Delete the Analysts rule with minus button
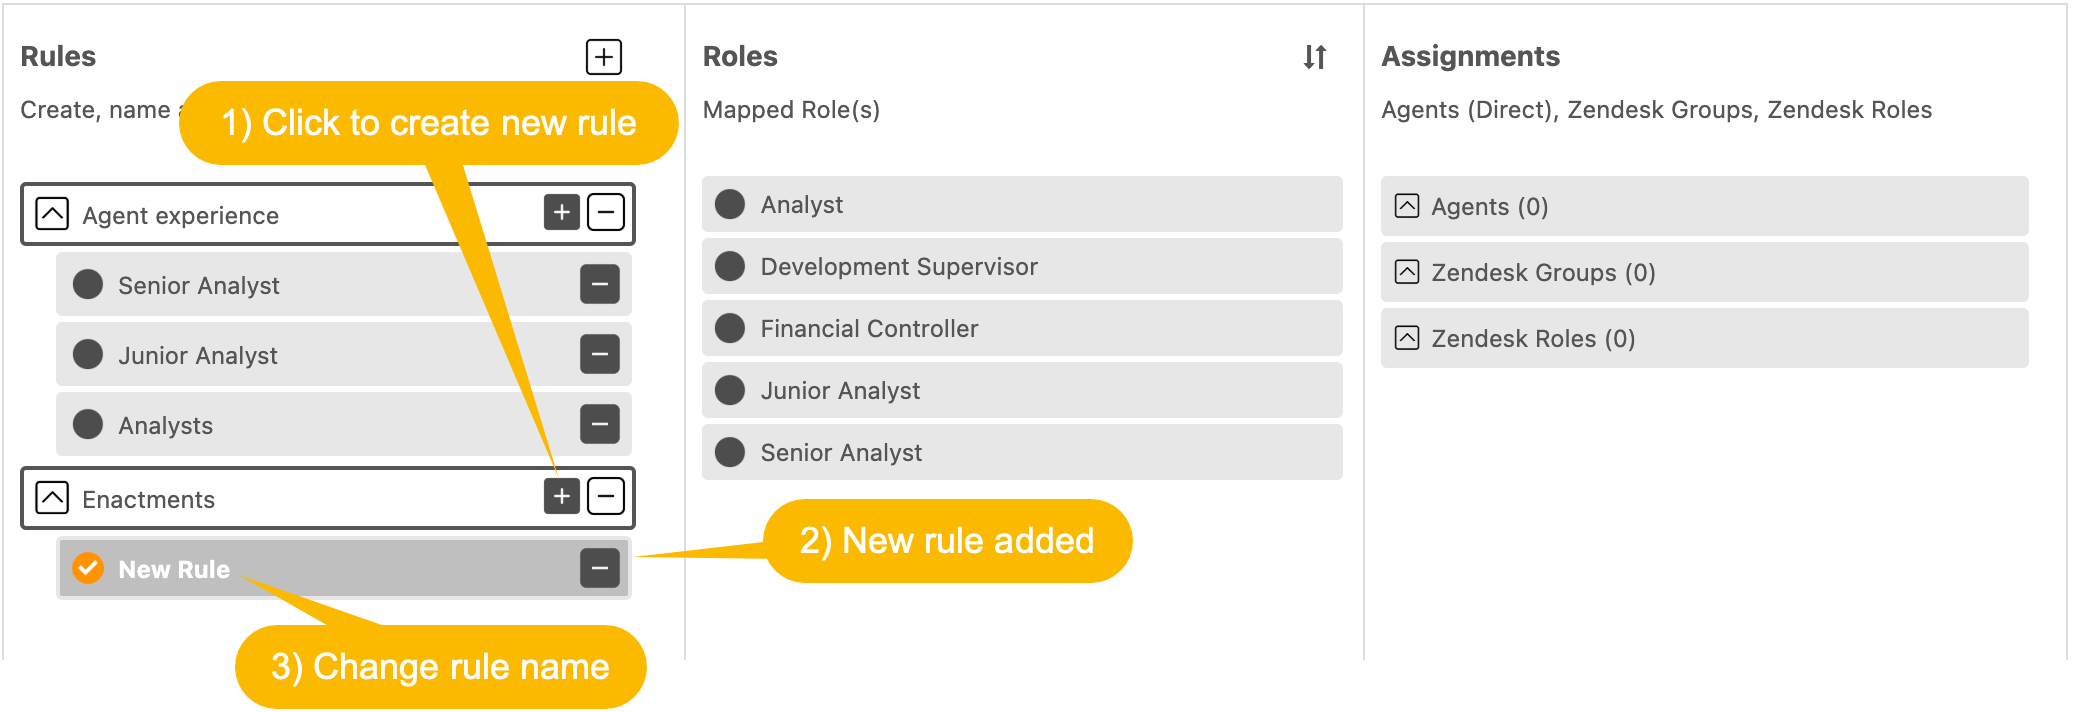 (x=600, y=424)
